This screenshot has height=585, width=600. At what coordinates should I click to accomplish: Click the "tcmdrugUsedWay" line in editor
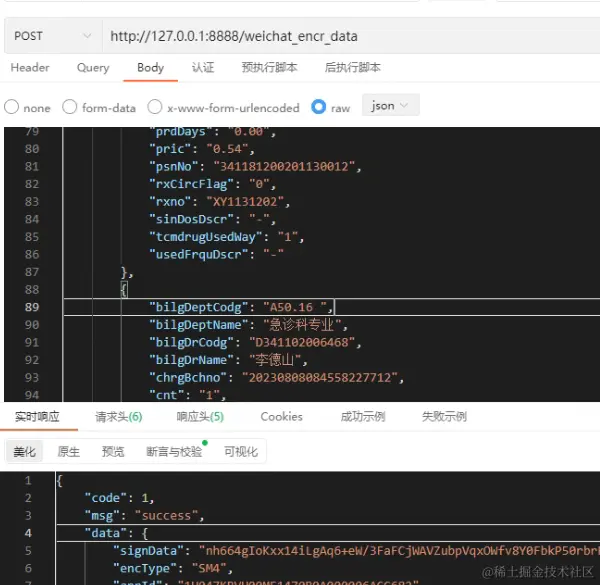click(x=227, y=237)
